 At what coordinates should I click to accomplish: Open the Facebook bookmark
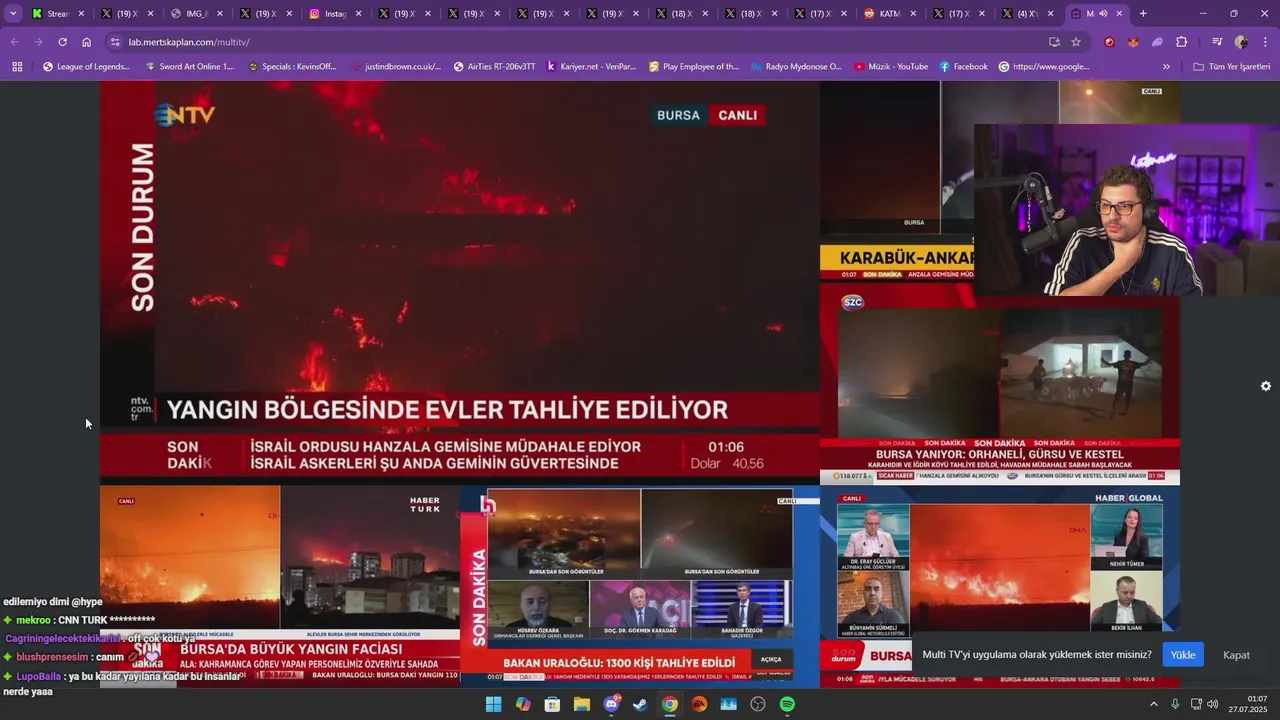963,67
